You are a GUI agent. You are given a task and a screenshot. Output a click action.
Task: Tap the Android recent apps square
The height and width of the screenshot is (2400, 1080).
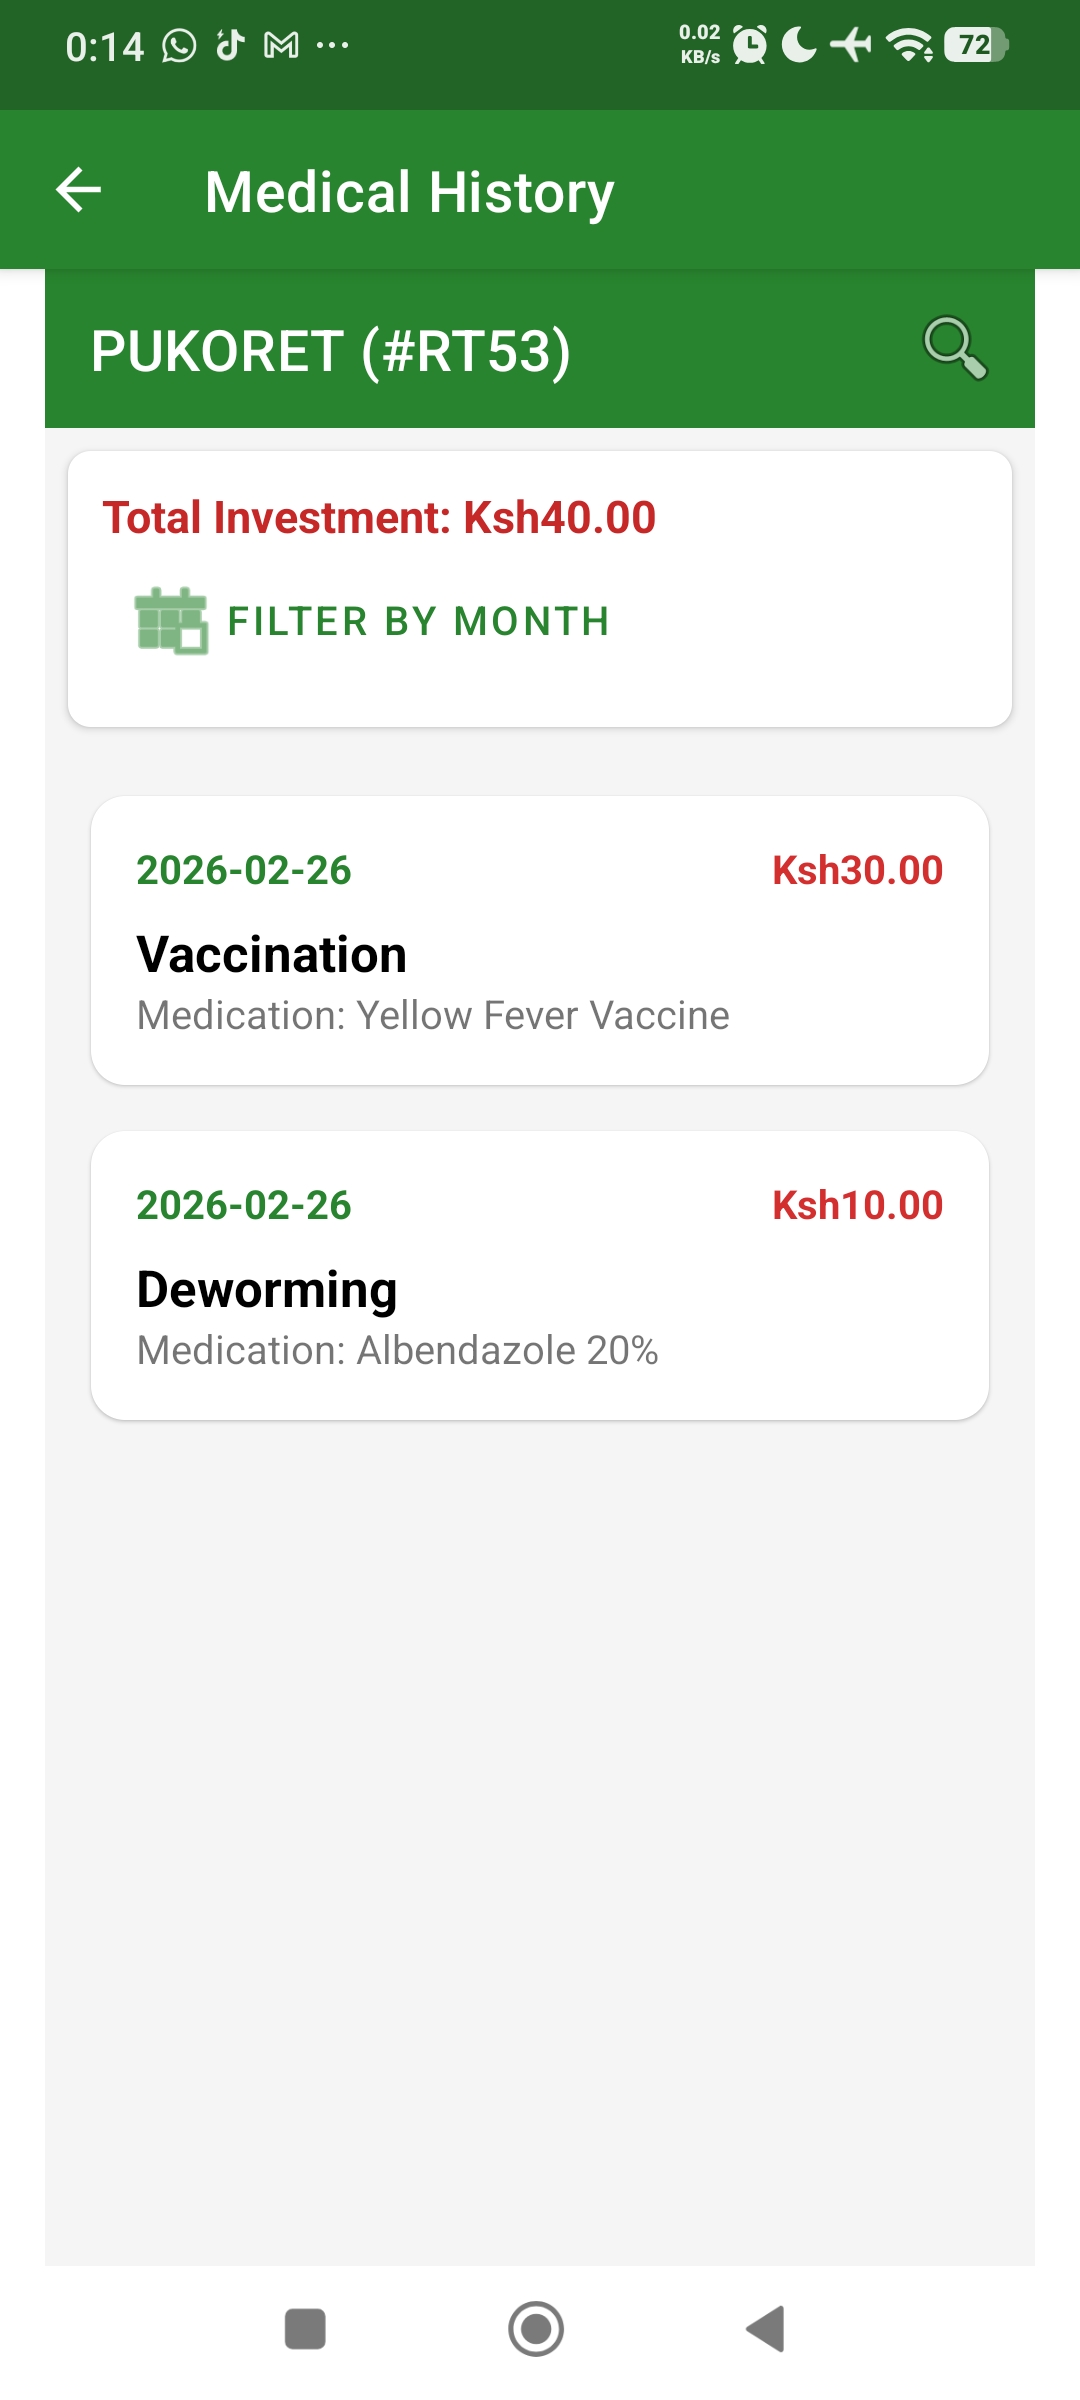(x=305, y=2328)
